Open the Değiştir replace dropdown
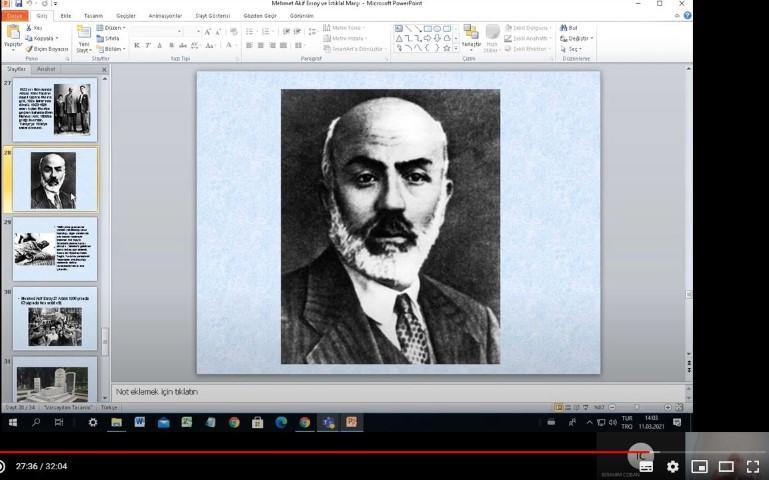769x480 pixels. pos(577,38)
